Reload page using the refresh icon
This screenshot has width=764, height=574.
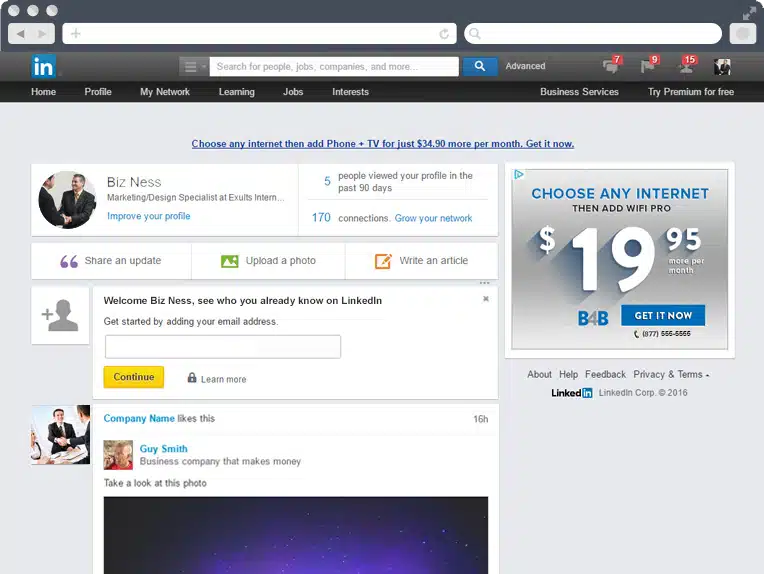(444, 34)
